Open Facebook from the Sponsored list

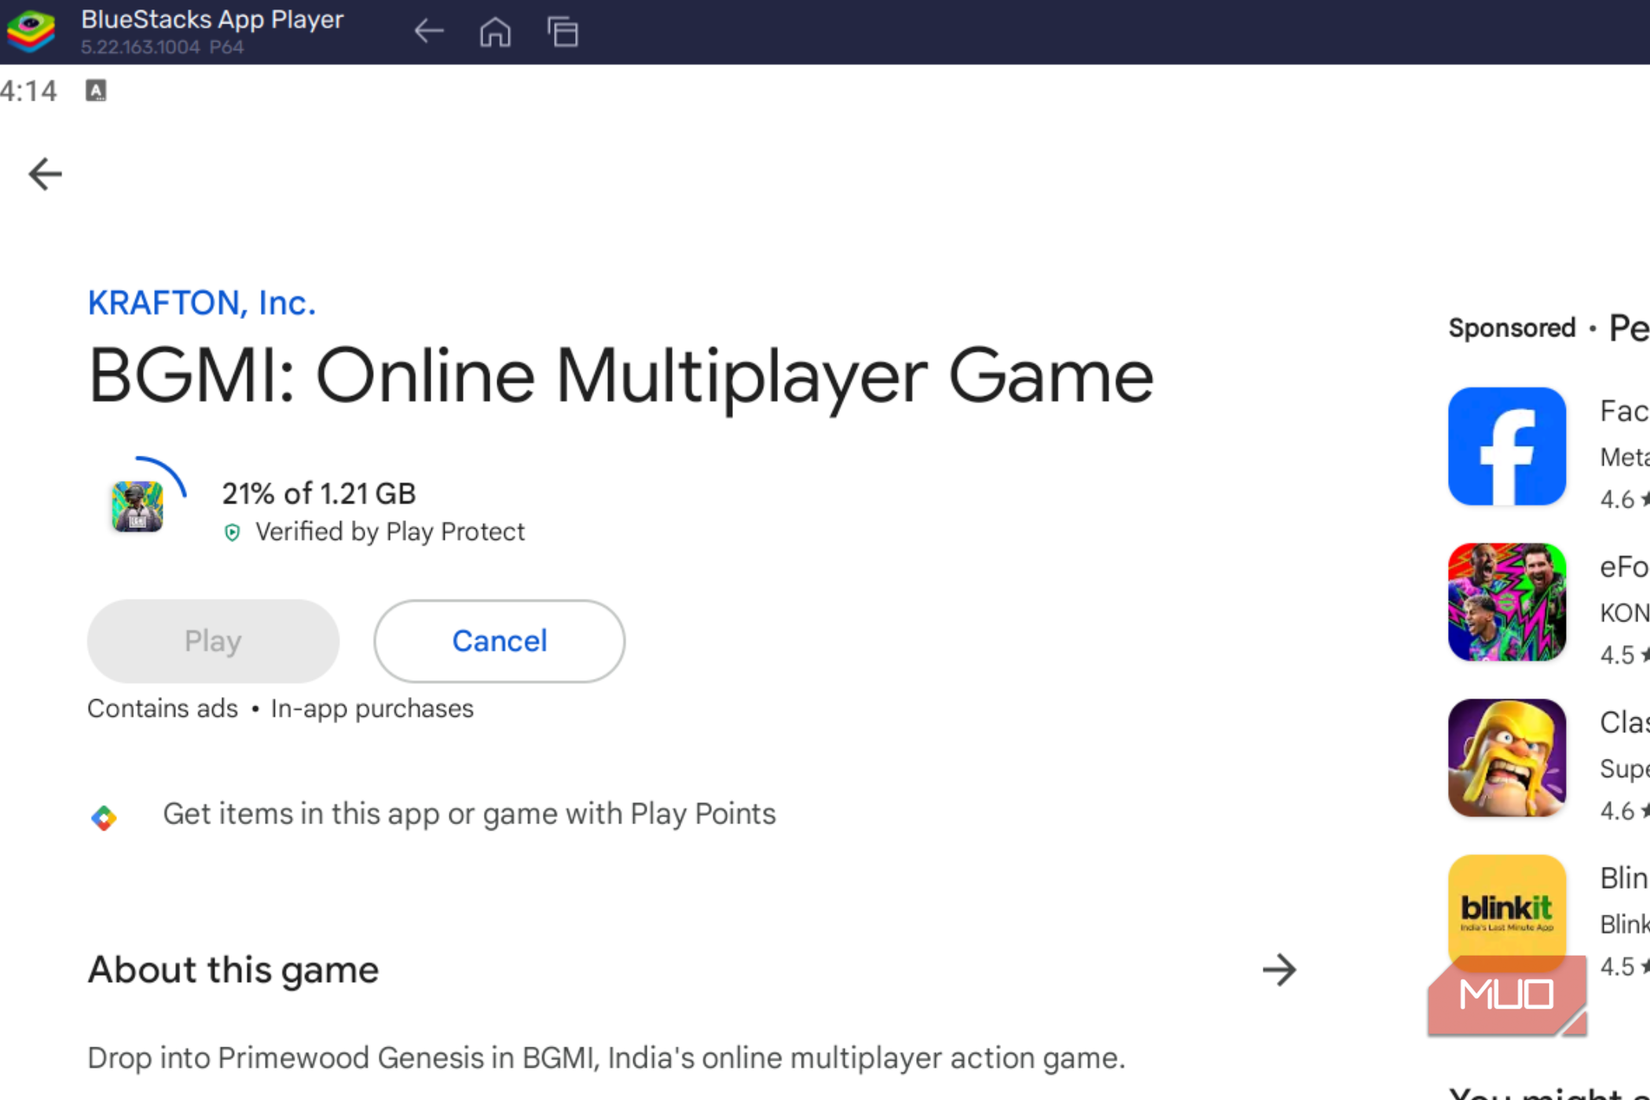[x=1506, y=445]
